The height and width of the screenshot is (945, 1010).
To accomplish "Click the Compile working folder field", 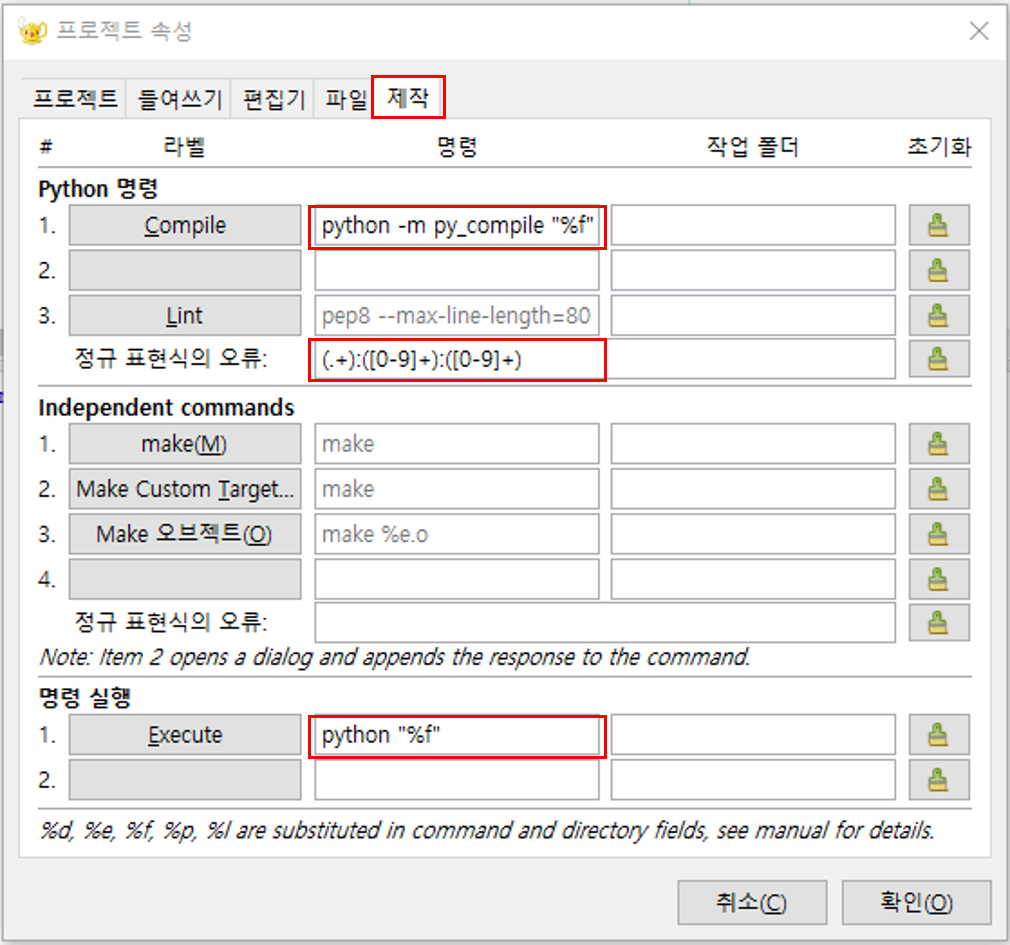I will tap(753, 225).
